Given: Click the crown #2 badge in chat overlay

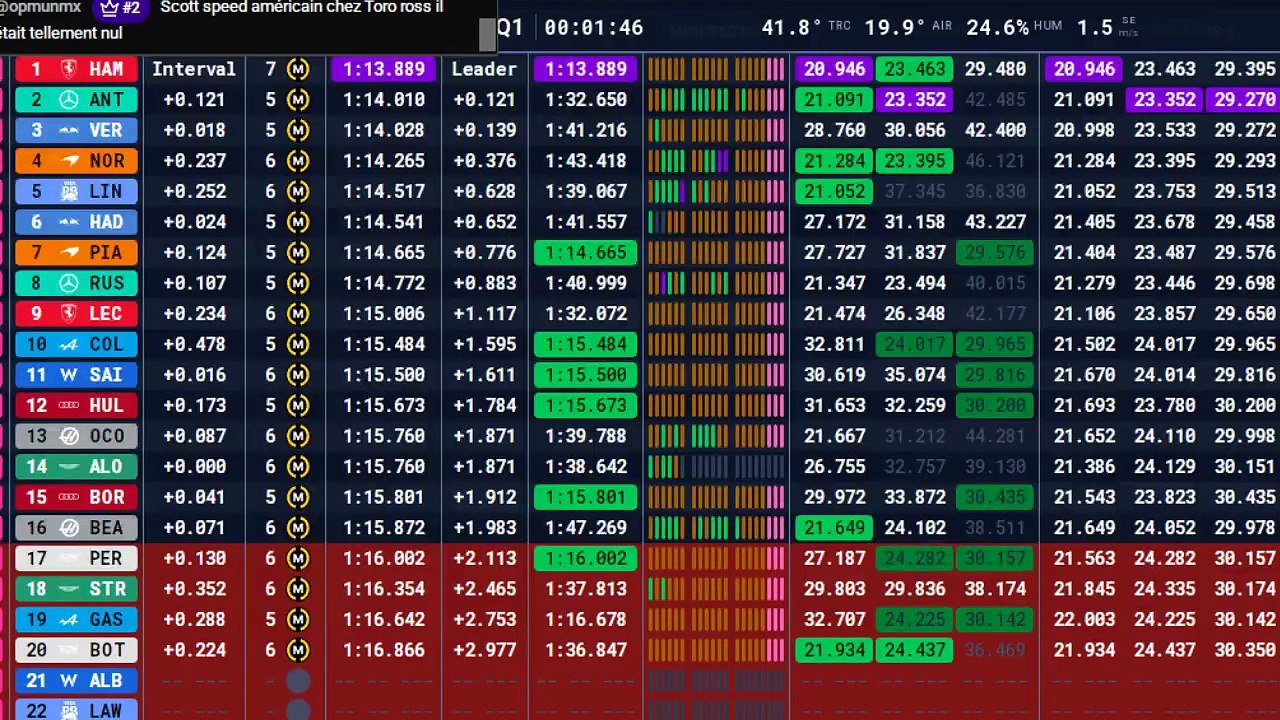Looking at the screenshot, I should 121,9.
